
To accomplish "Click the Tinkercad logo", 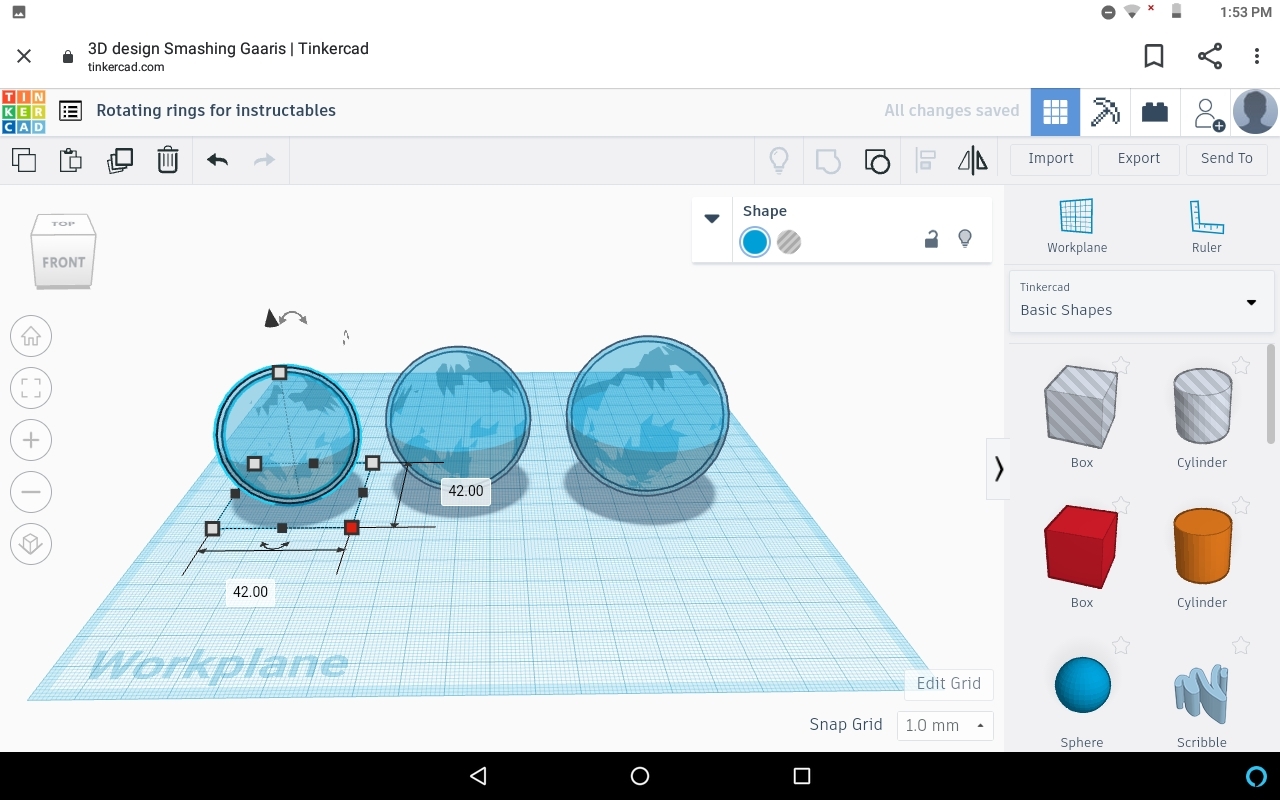I will (x=23, y=111).
